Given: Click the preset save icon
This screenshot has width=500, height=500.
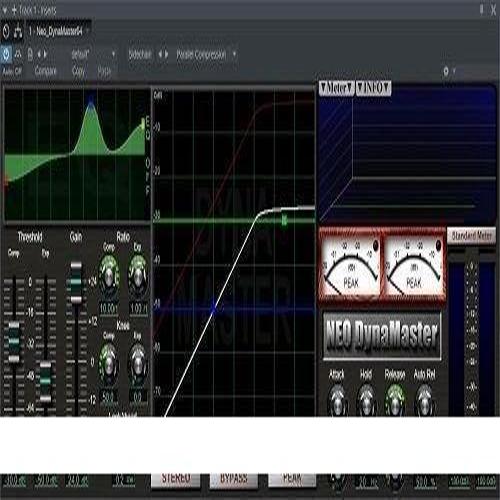Looking at the screenshot, I should click(30, 54).
